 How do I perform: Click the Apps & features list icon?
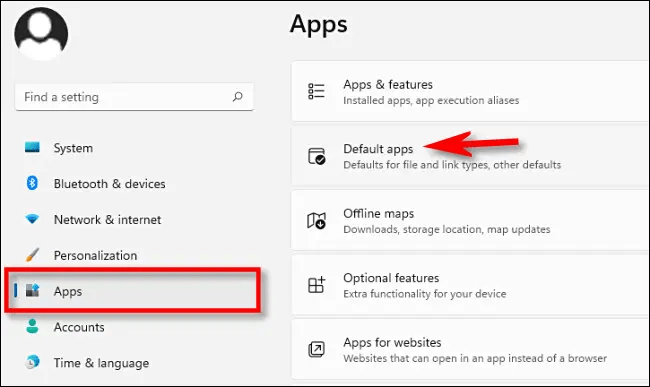[316, 91]
